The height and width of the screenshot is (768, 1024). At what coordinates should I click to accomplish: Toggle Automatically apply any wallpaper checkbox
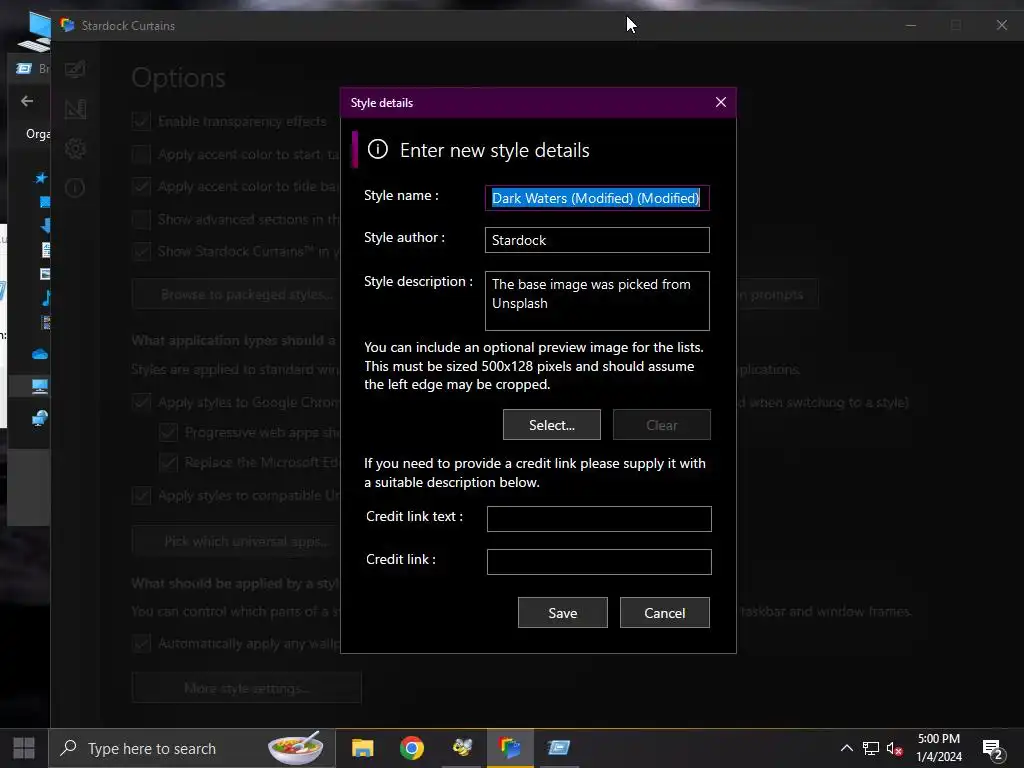coord(141,643)
